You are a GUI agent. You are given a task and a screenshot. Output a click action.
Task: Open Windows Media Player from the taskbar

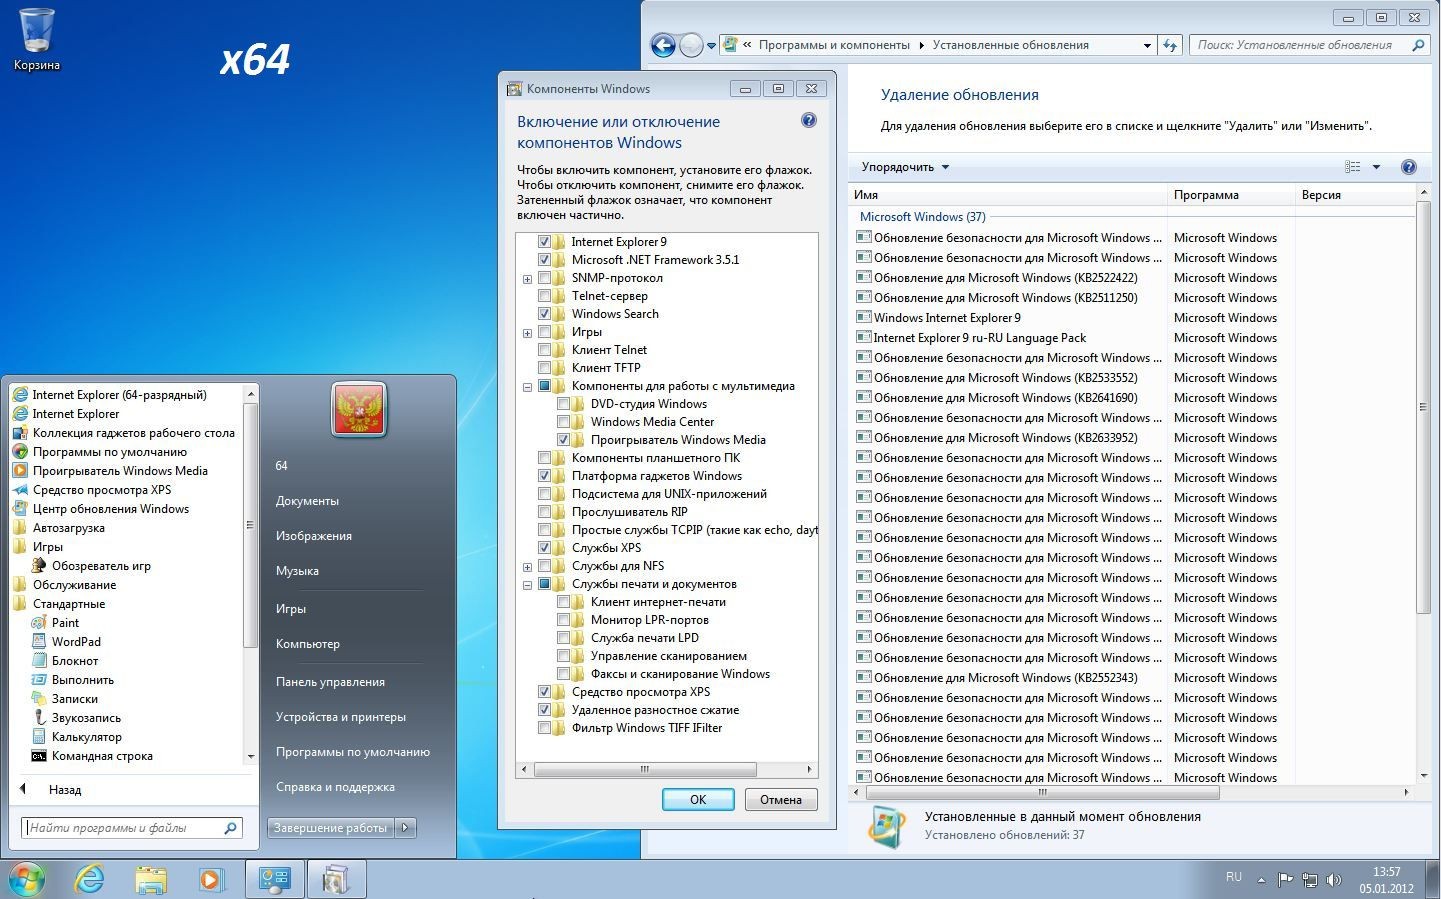tap(211, 879)
